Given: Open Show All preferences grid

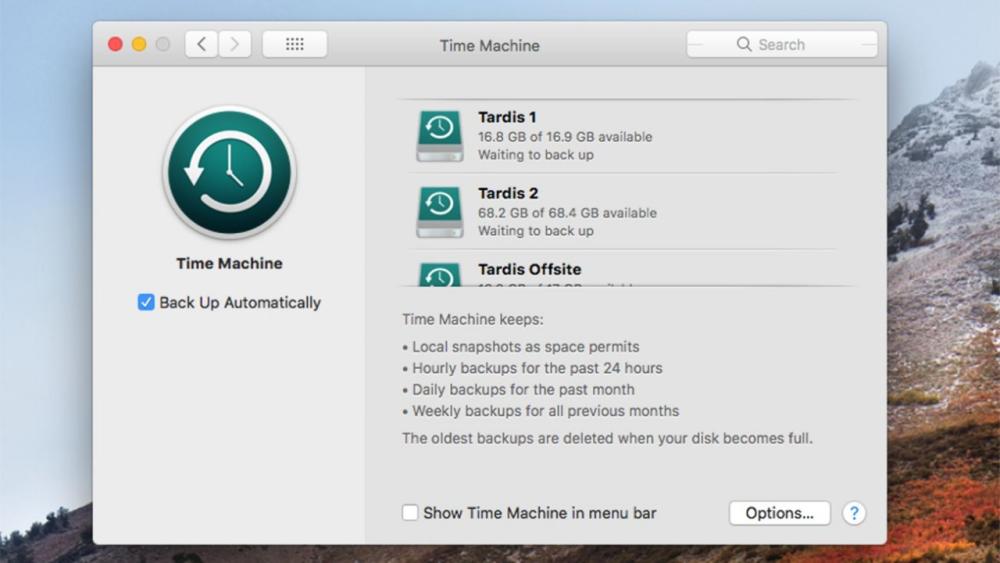Looking at the screenshot, I should pyautogui.click(x=294, y=44).
